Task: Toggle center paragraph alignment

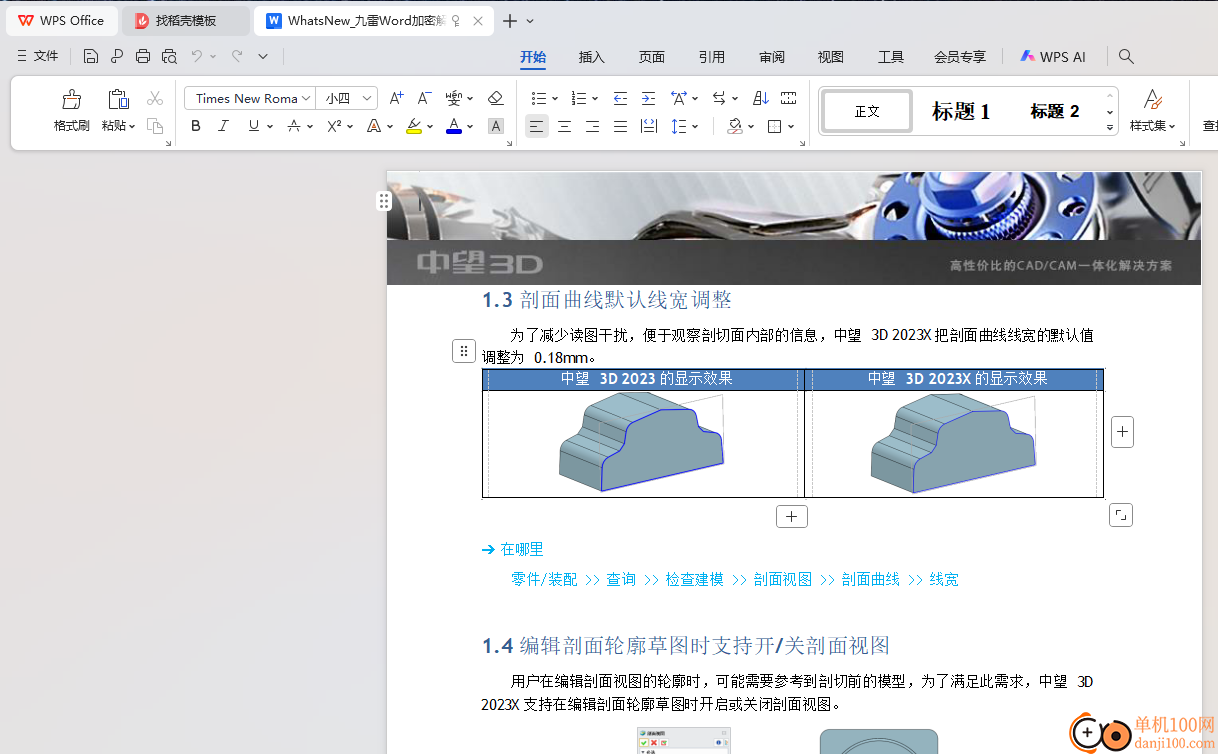Action: click(565, 126)
